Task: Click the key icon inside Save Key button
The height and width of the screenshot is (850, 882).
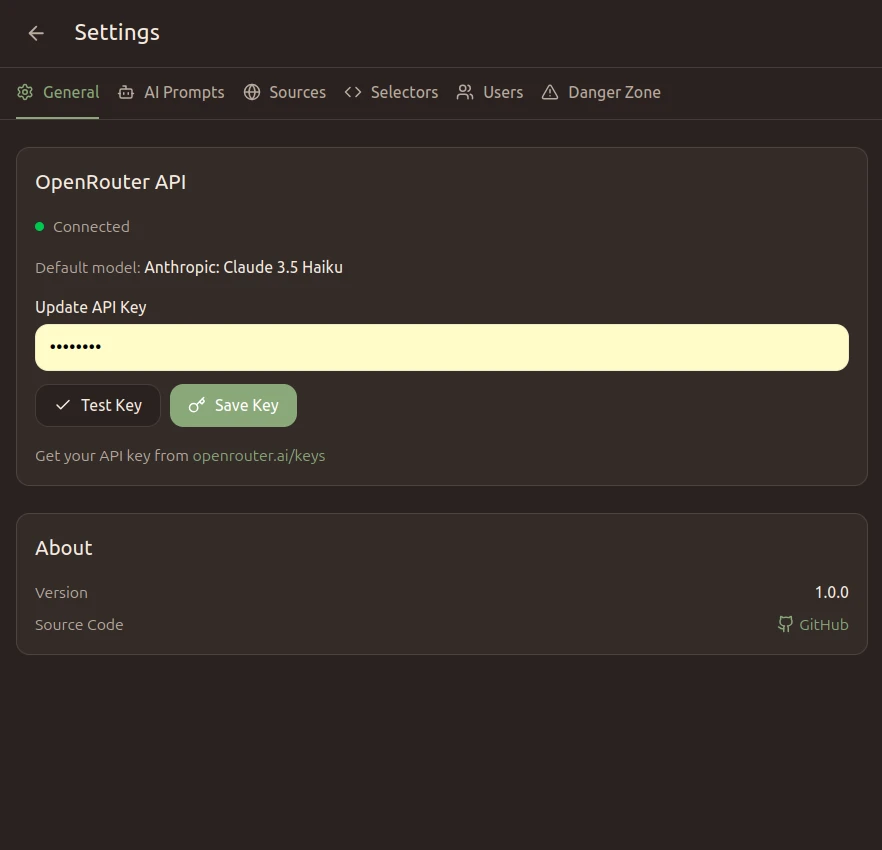Action: point(196,405)
